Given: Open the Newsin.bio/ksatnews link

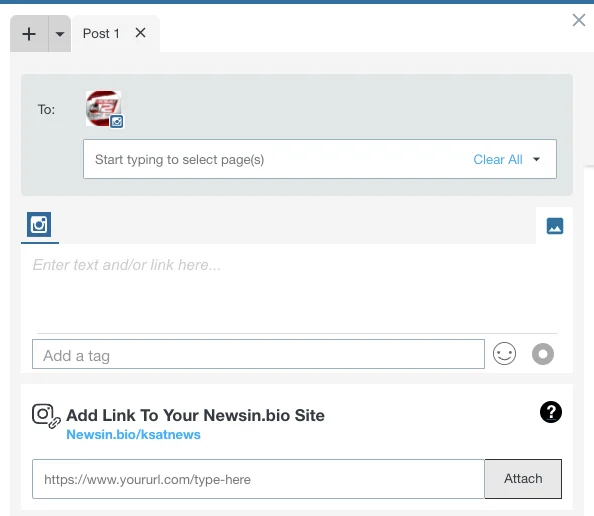Looking at the screenshot, I should (x=133, y=435).
